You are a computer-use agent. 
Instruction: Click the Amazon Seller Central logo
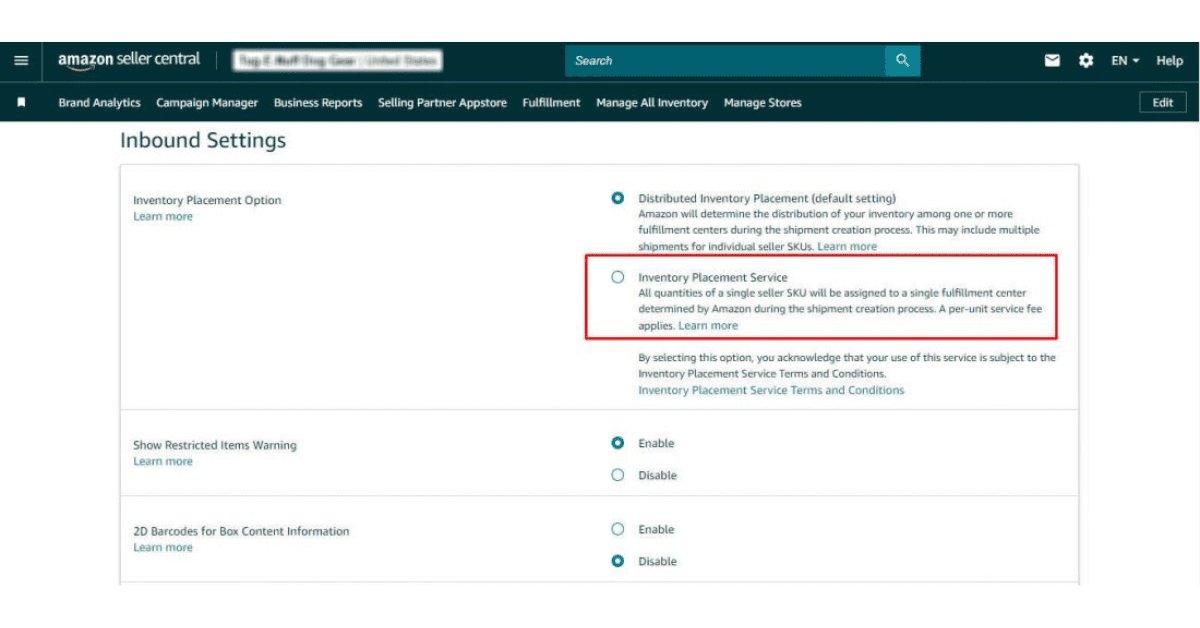(x=129, y=60)
